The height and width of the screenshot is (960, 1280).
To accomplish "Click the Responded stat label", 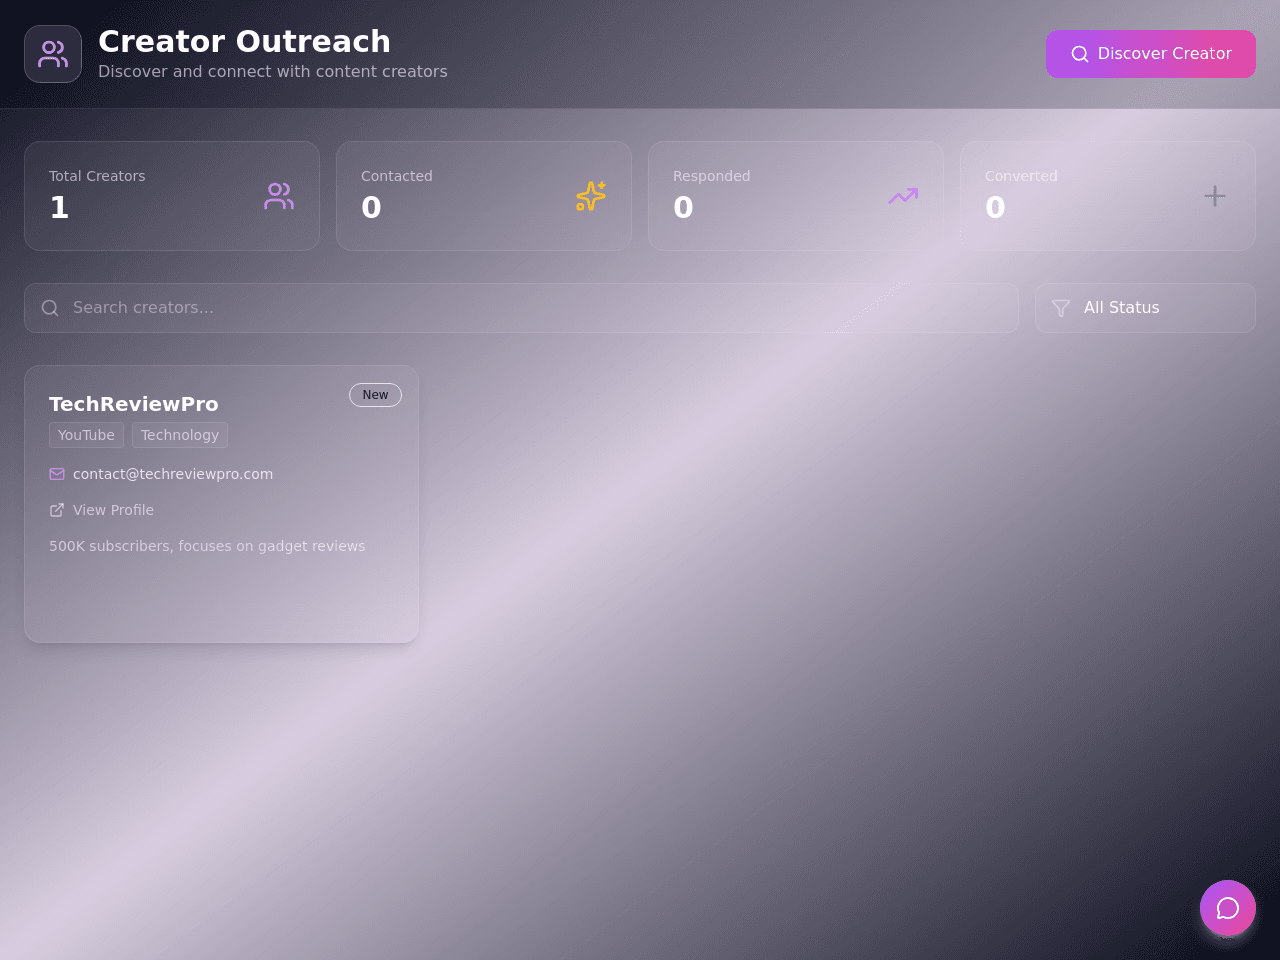I will pos(711,176).
